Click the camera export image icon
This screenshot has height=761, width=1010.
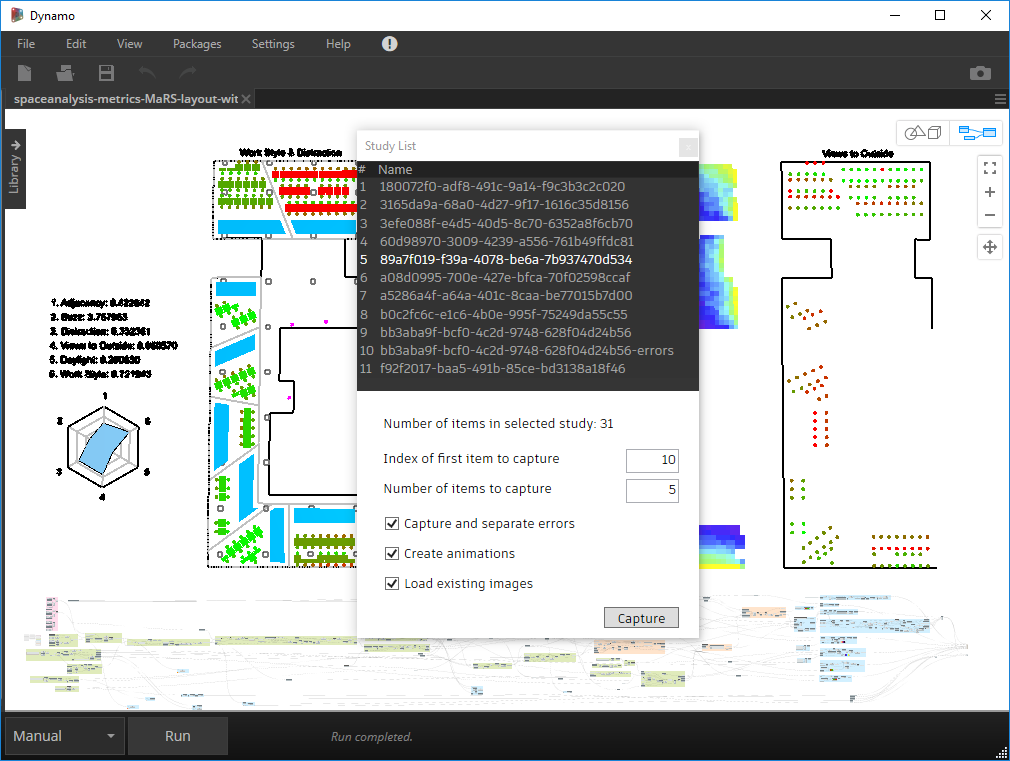coord(980,73)
